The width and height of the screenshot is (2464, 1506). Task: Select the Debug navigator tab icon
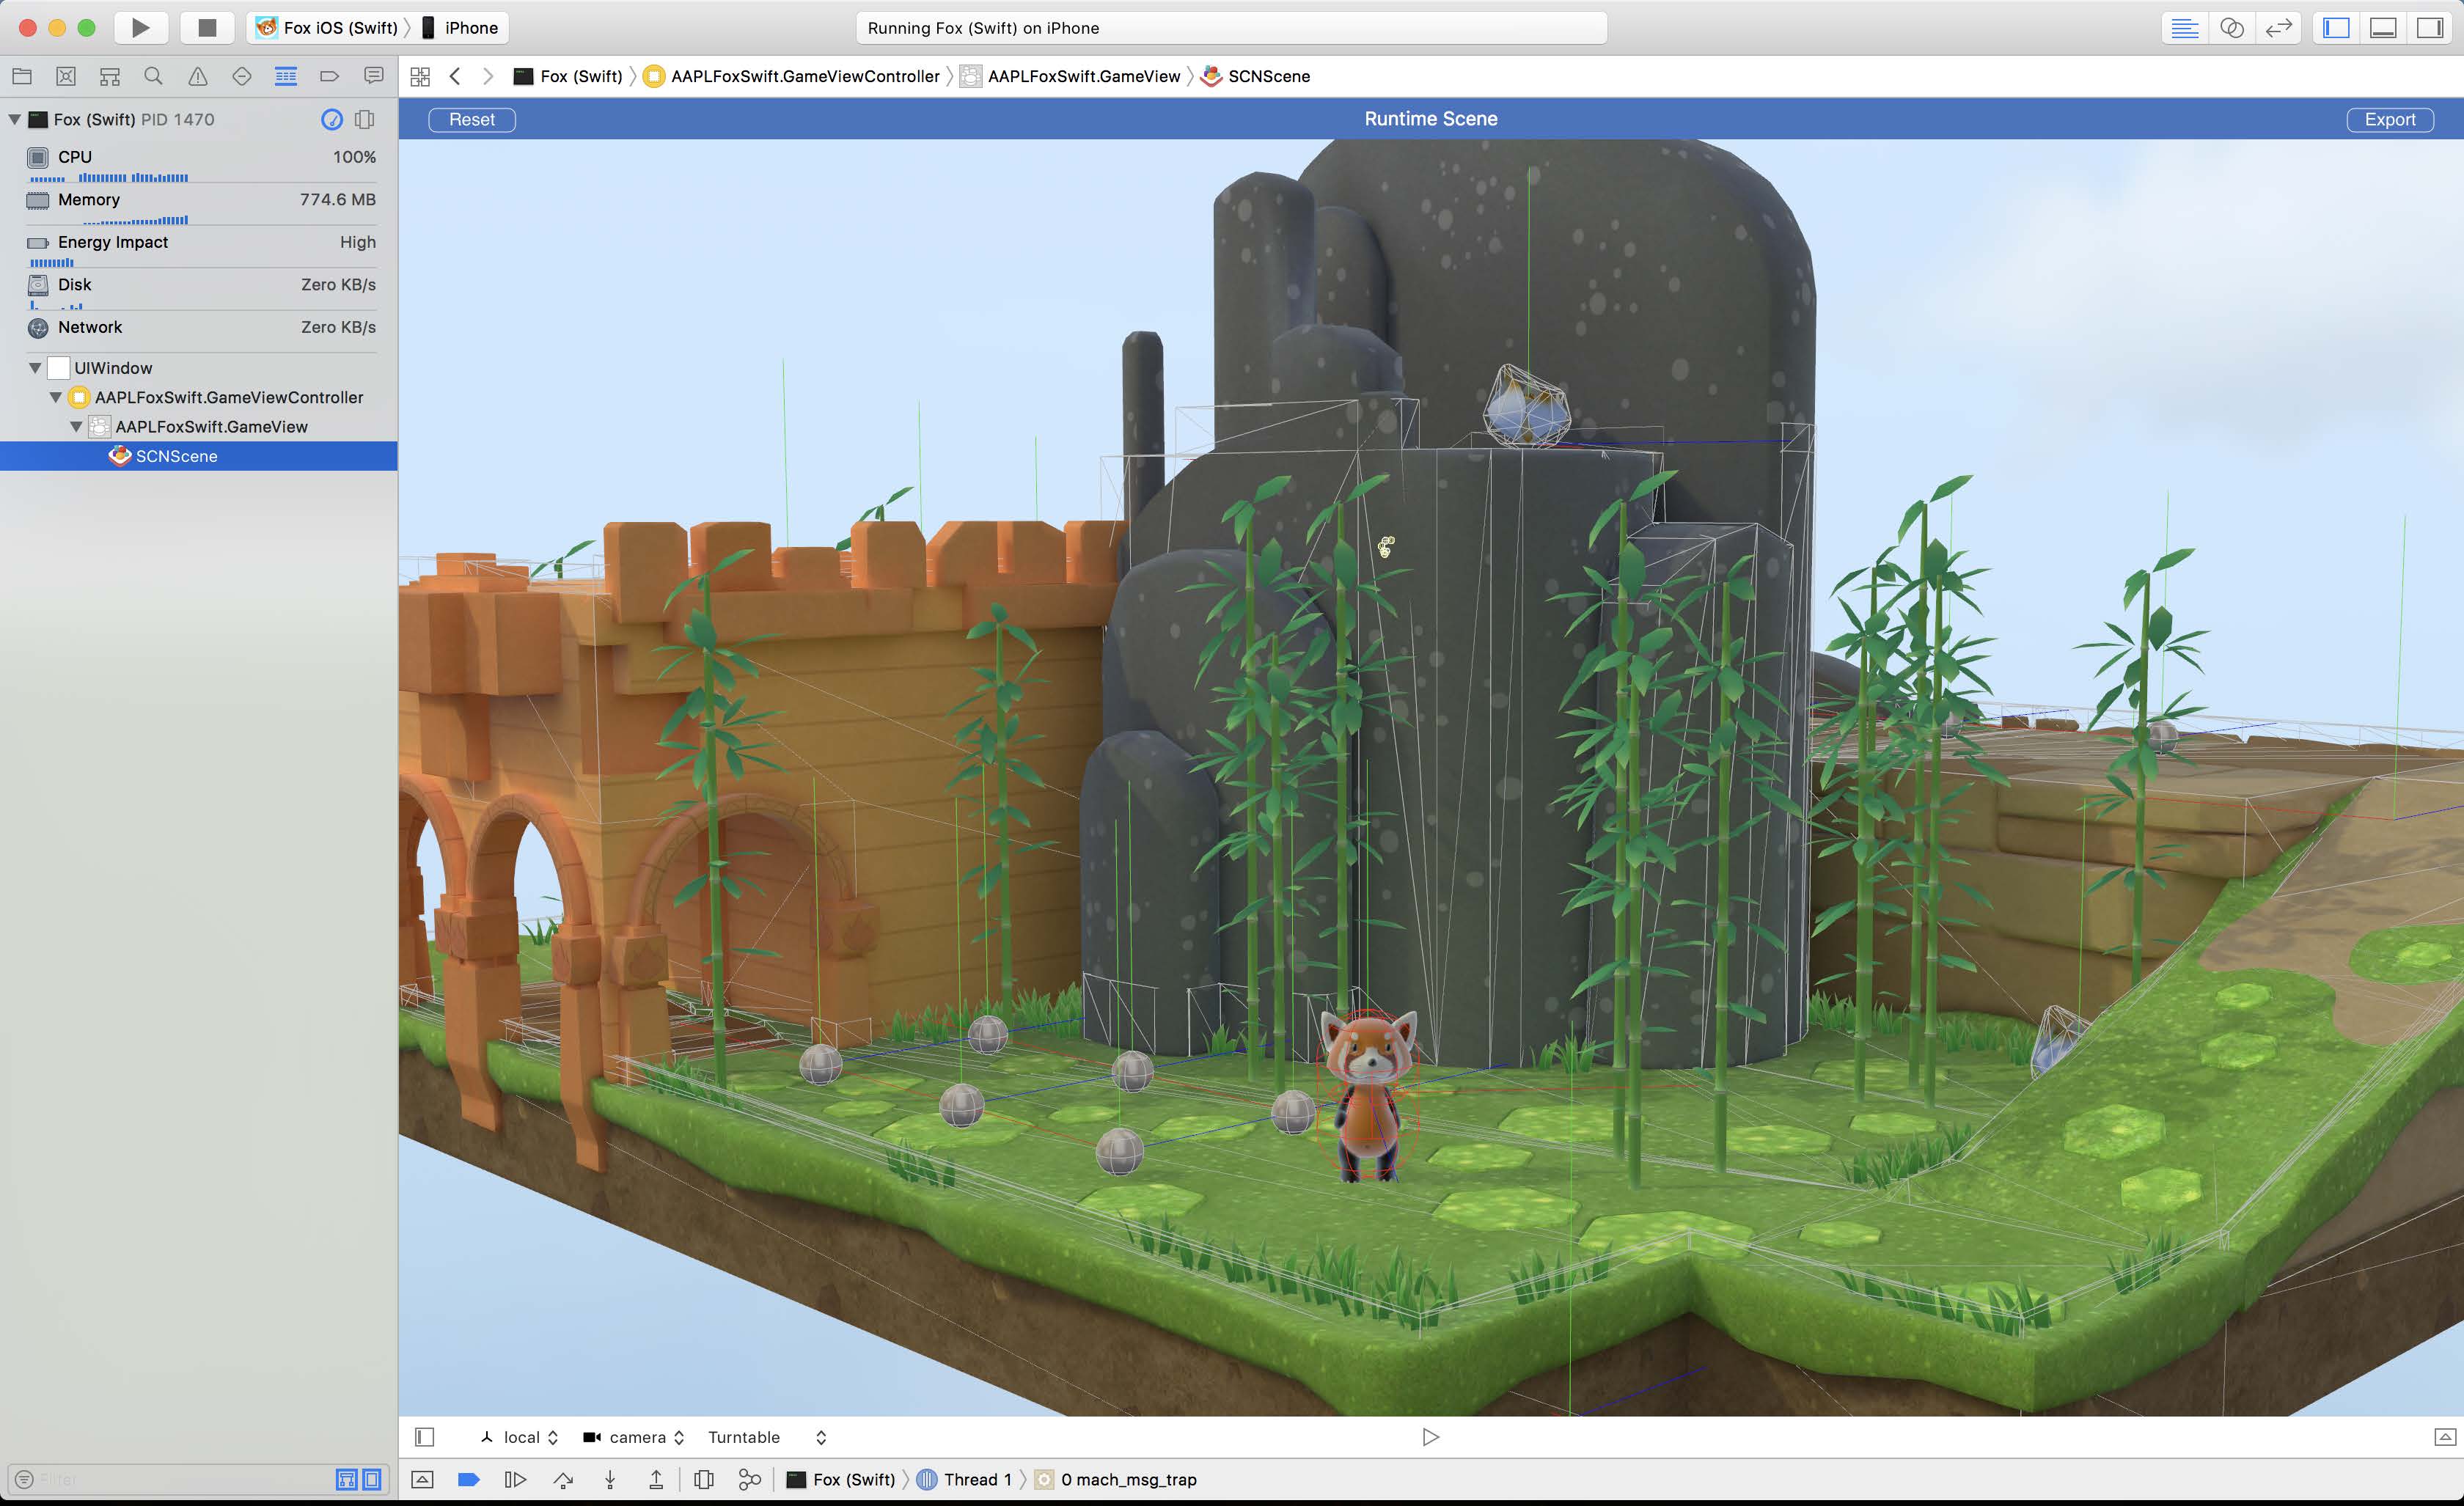(286, 76)
